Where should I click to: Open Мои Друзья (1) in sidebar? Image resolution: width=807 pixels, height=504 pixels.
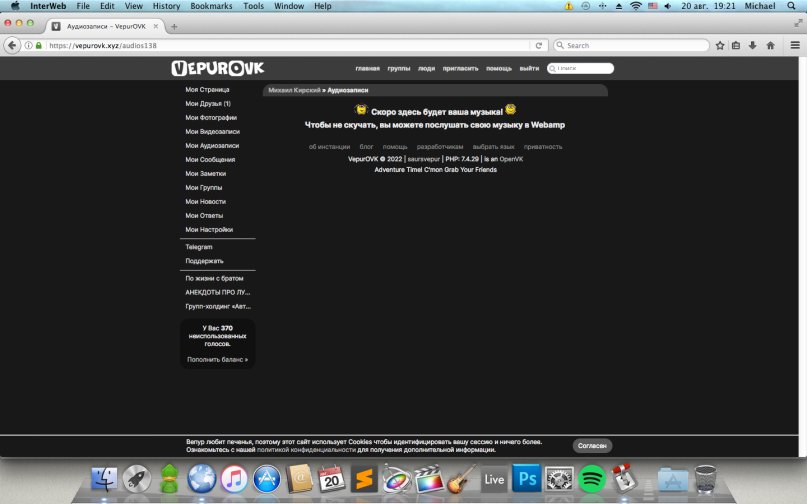[x=208, y=103]
